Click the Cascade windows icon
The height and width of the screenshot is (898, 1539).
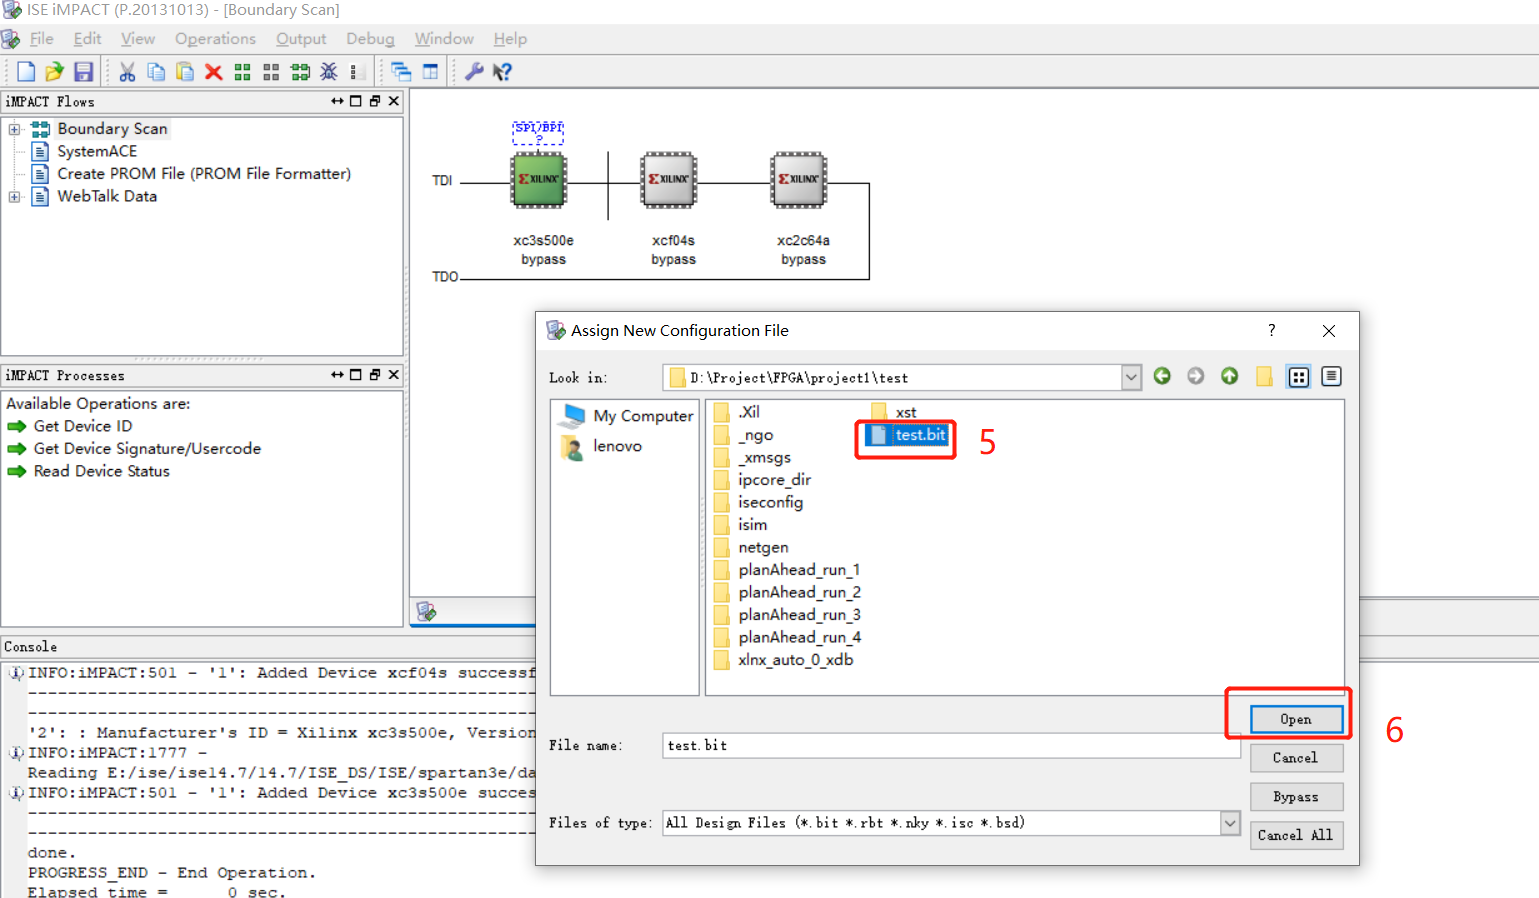pos(402,72)
